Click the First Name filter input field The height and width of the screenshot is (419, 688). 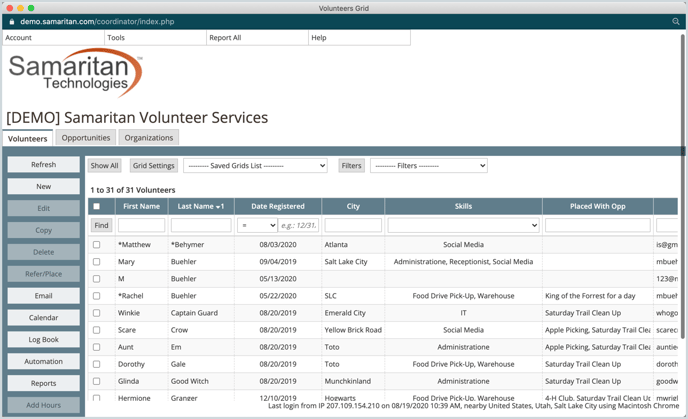[141, 226]
